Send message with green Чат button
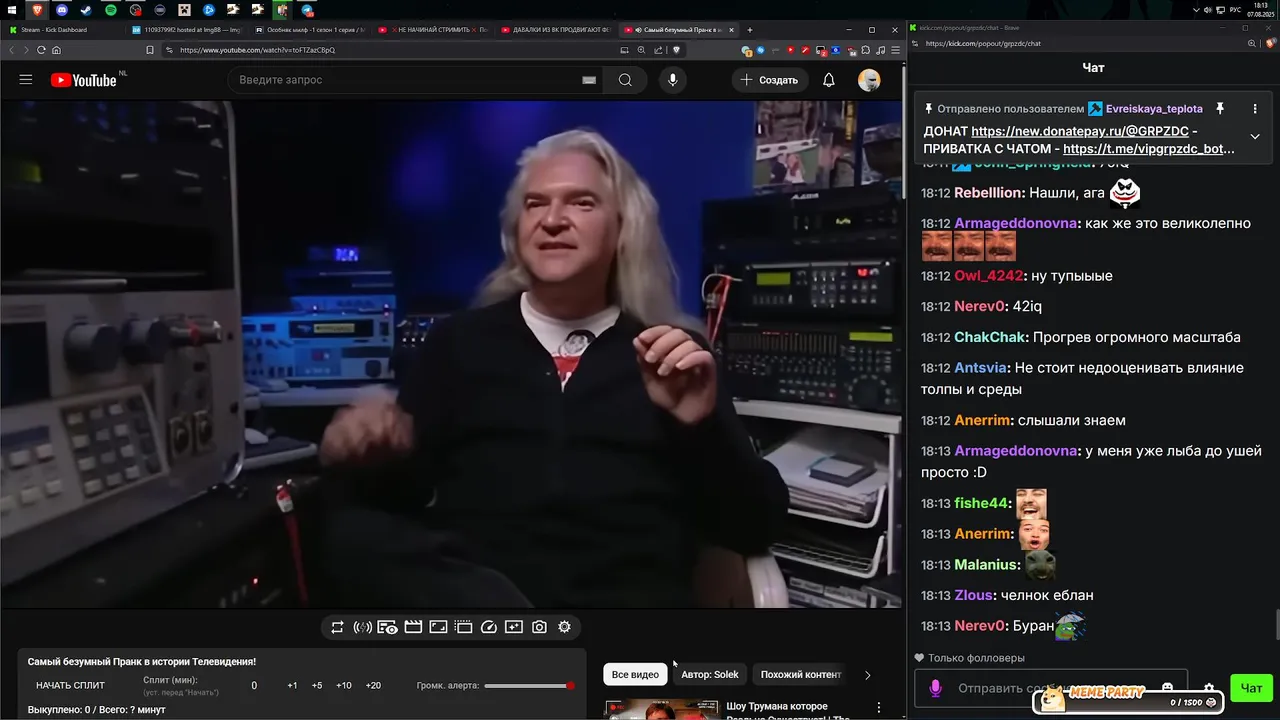This screenshot has height=720, width=1280. tap(1251, 688)
